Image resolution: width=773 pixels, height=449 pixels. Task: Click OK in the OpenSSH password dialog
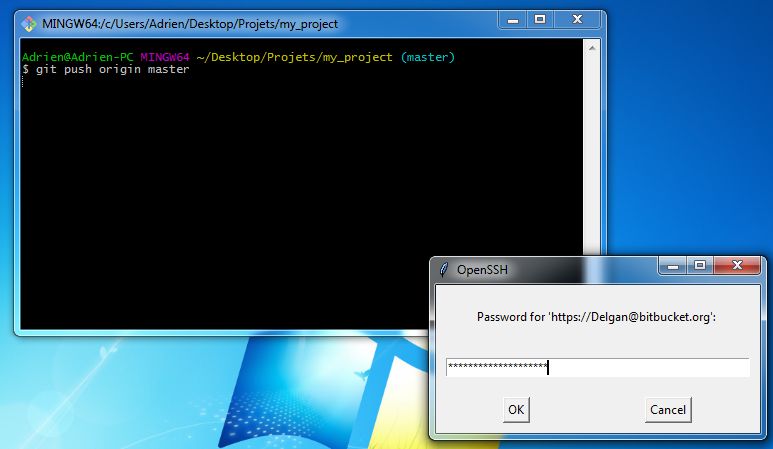[x=516, y=410]
